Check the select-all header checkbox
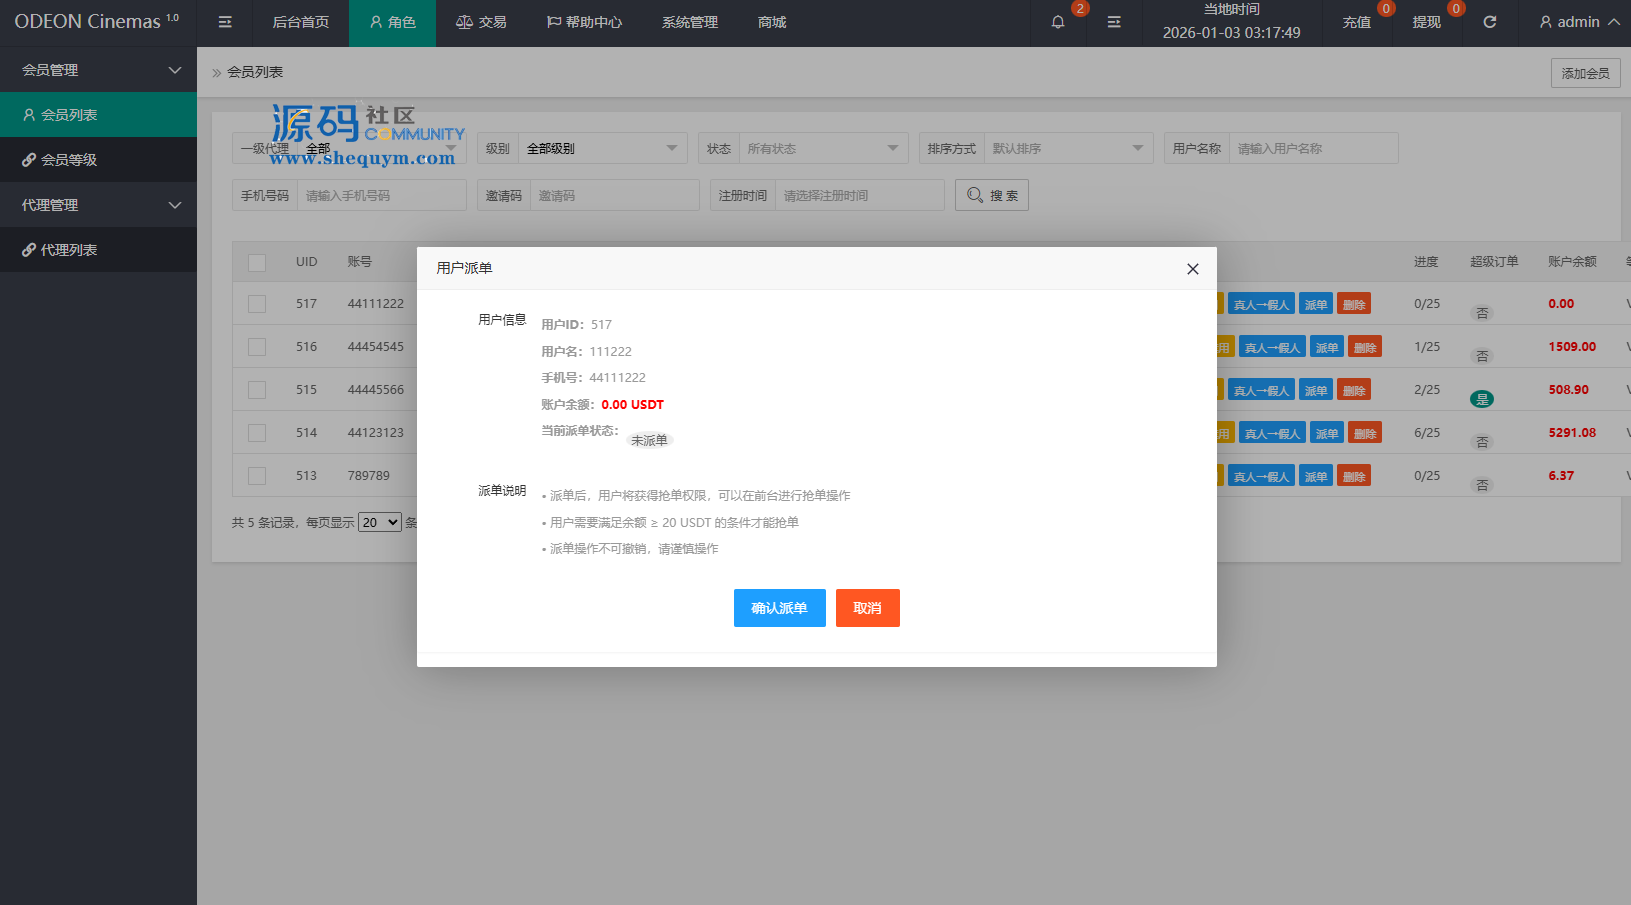 click(257, 262)
